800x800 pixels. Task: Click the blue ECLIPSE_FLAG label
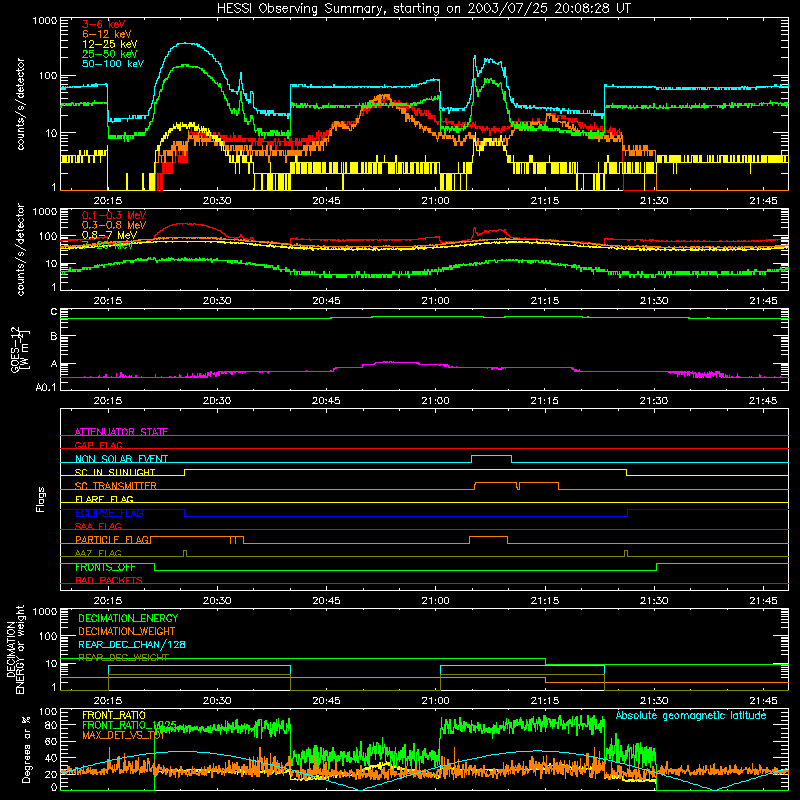[x=109, y=513]
